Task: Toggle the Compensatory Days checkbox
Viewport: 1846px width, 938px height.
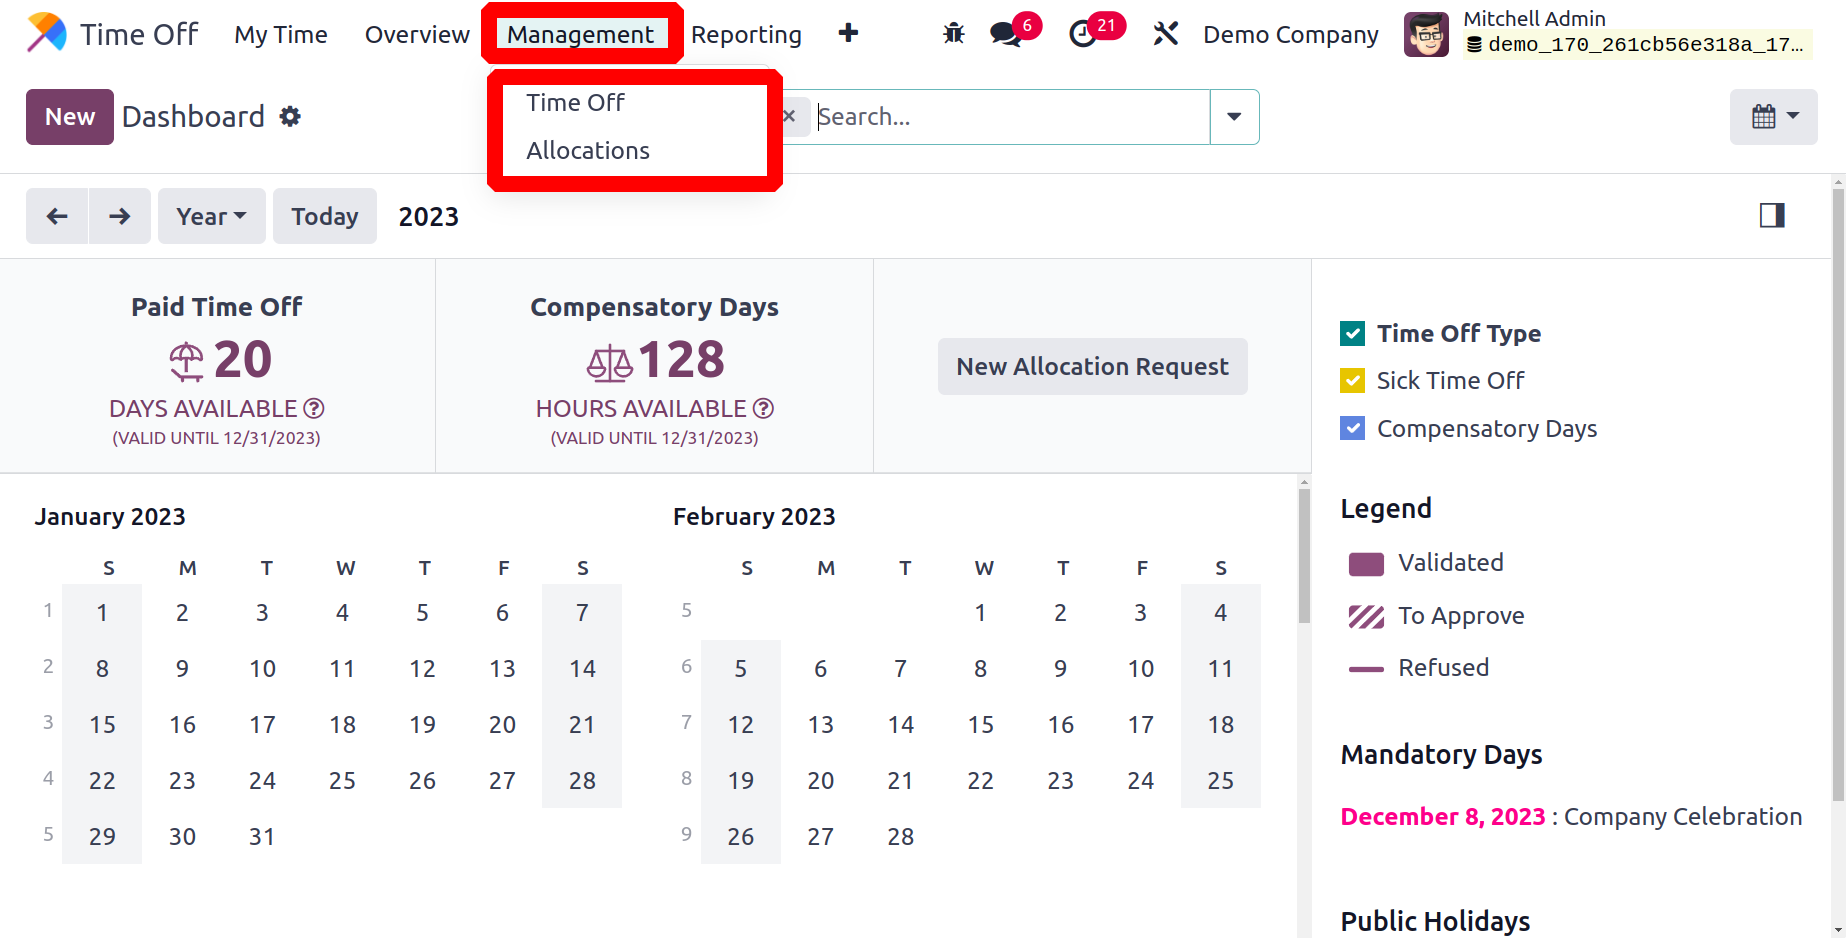Action: tap(1352, 428)
